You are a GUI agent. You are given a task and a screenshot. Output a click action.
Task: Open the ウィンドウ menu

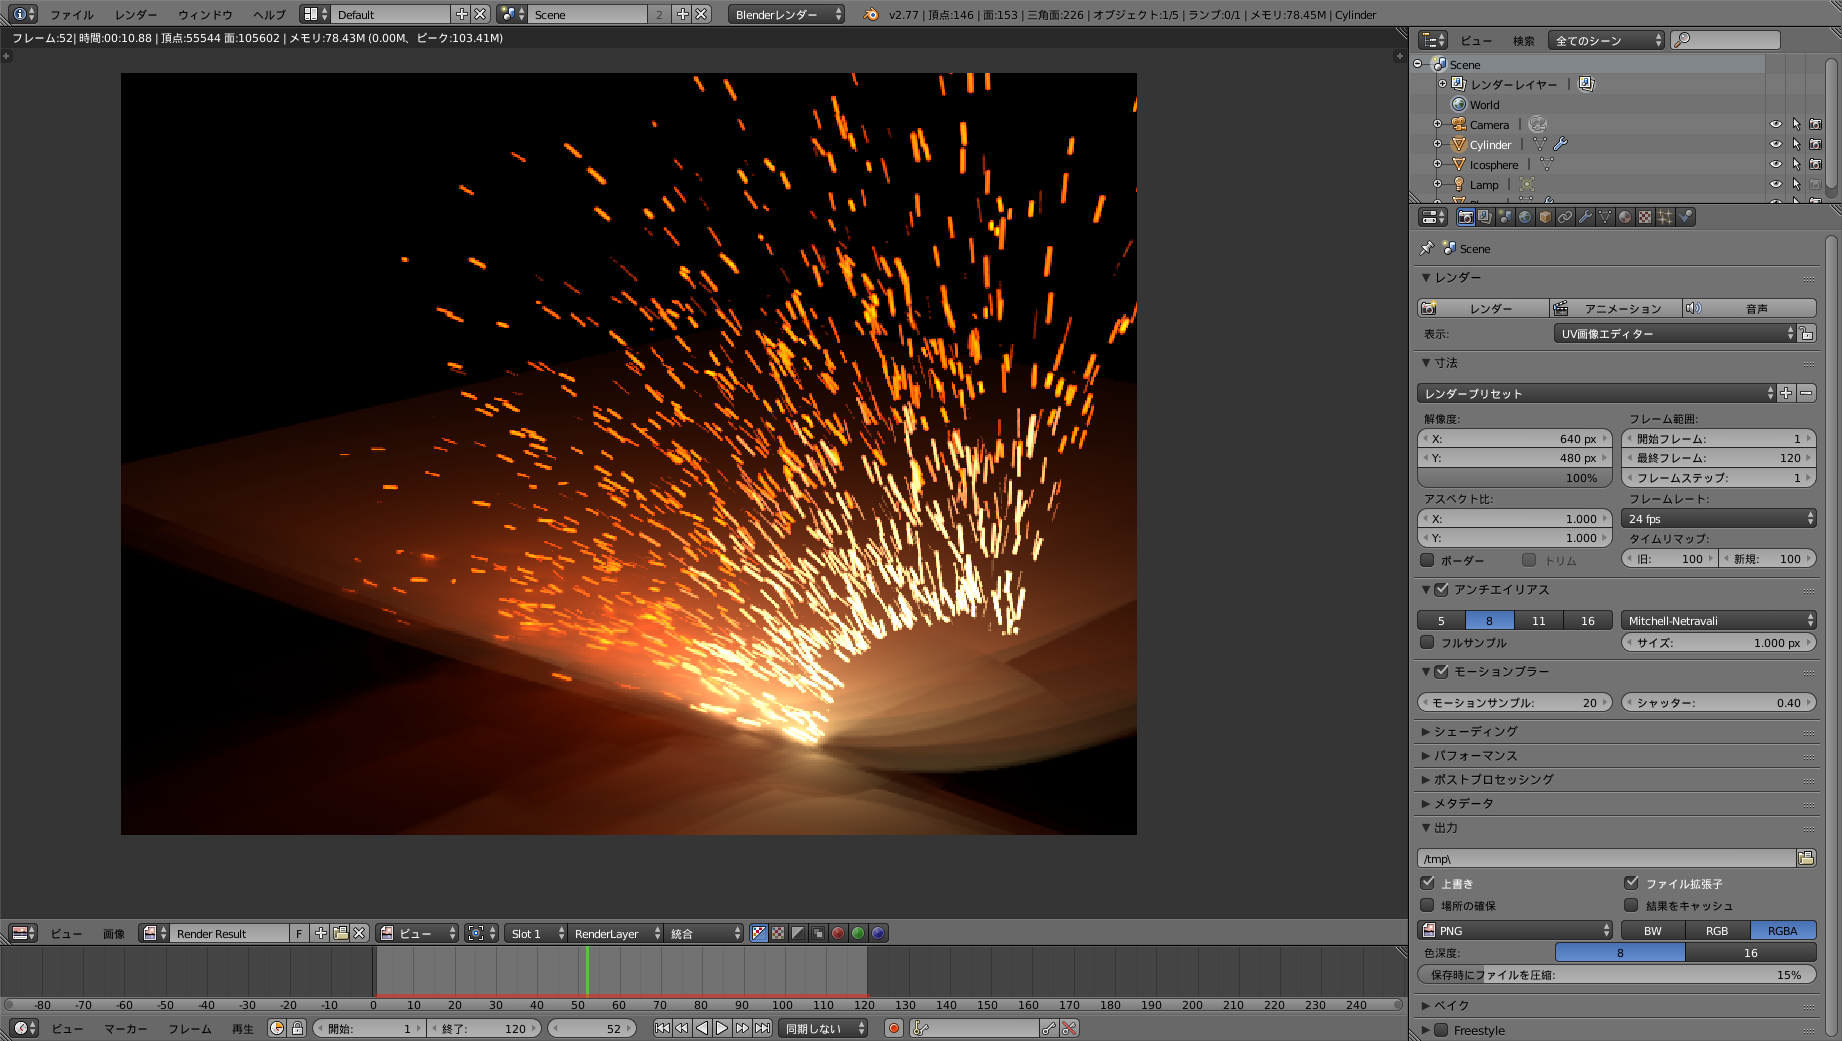[205, 14]
